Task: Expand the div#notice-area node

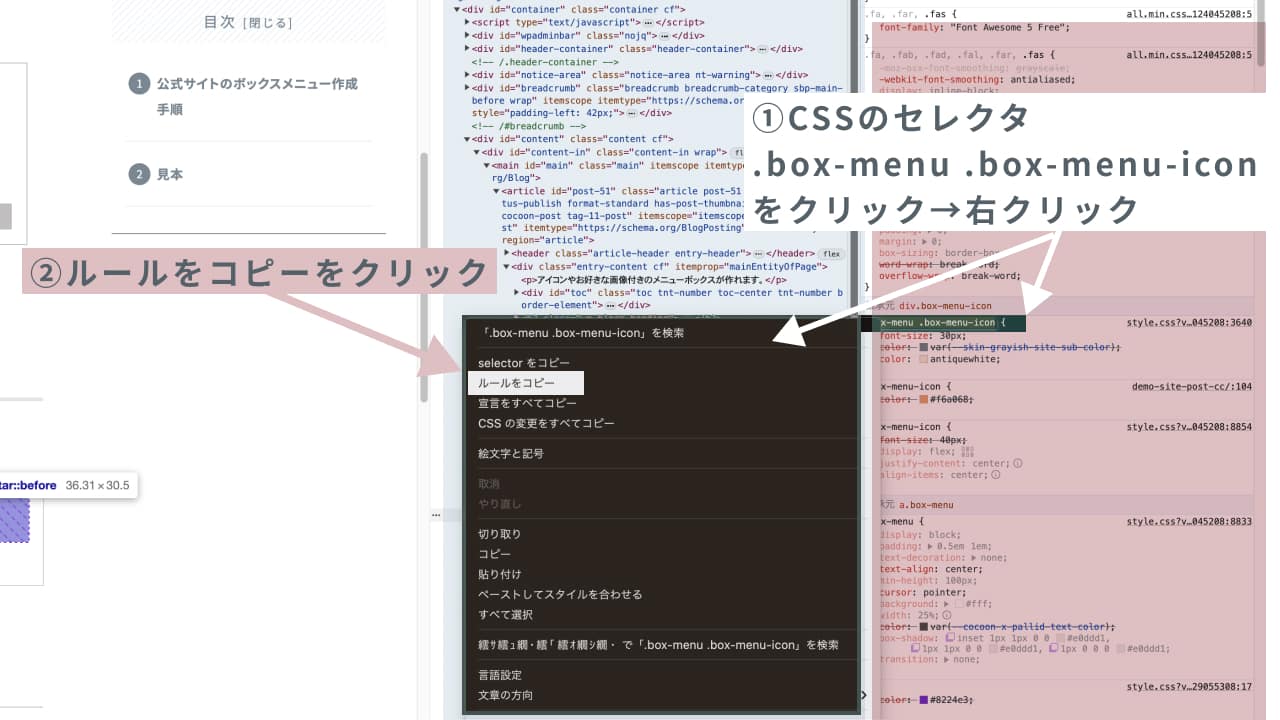Action: point(467,74)
